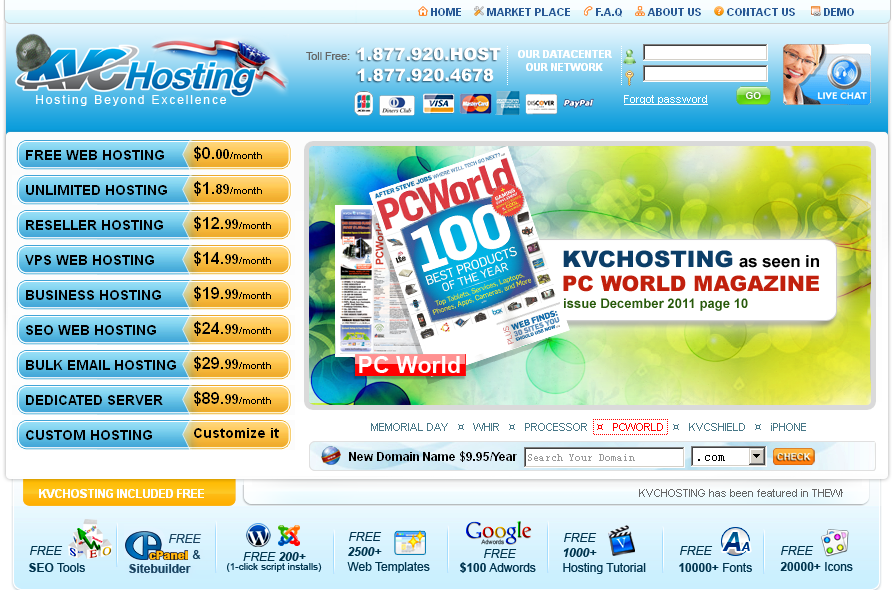Click the free Icons palette icon

[835, 542]
